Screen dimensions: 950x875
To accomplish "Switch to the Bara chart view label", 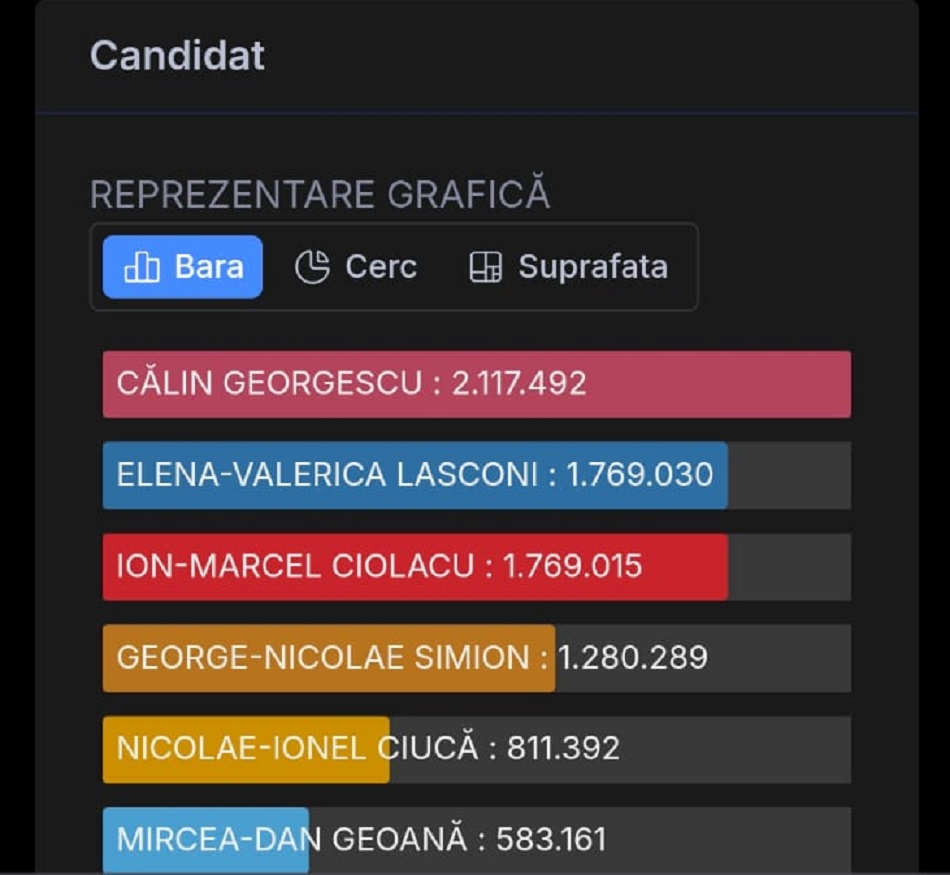I will [x=209, y=267].
